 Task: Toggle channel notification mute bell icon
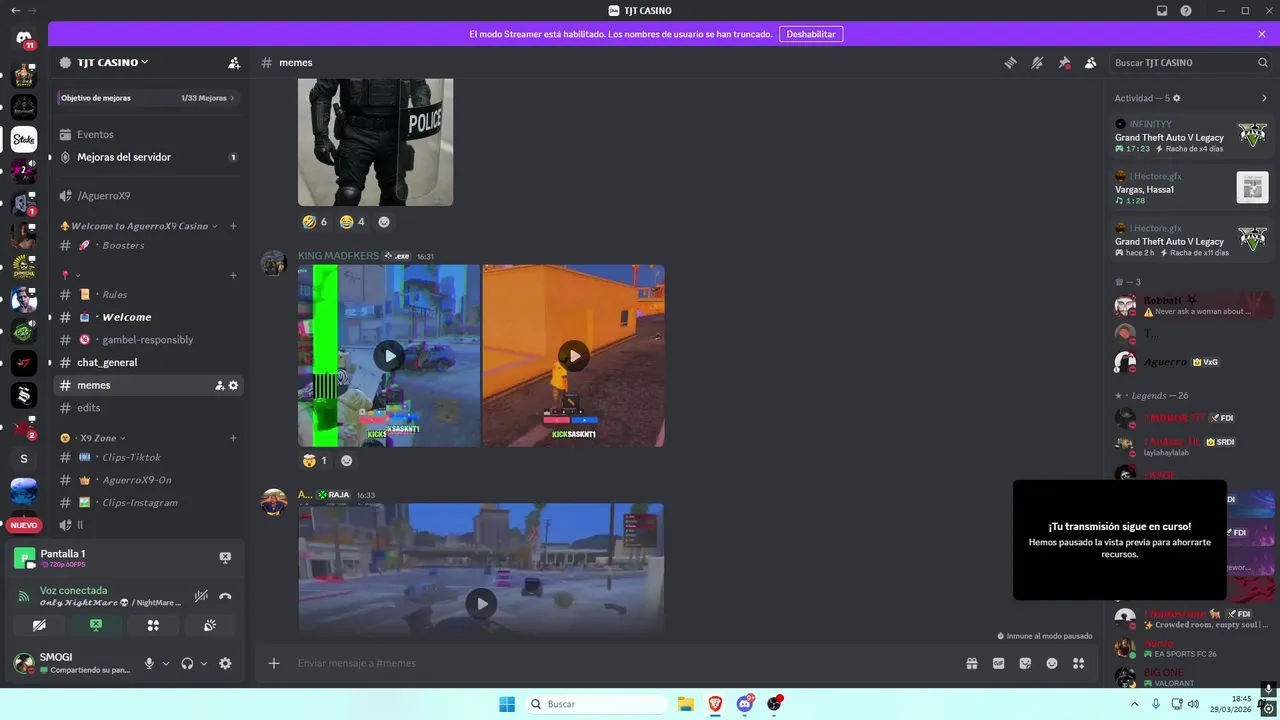click(1037, 62)
